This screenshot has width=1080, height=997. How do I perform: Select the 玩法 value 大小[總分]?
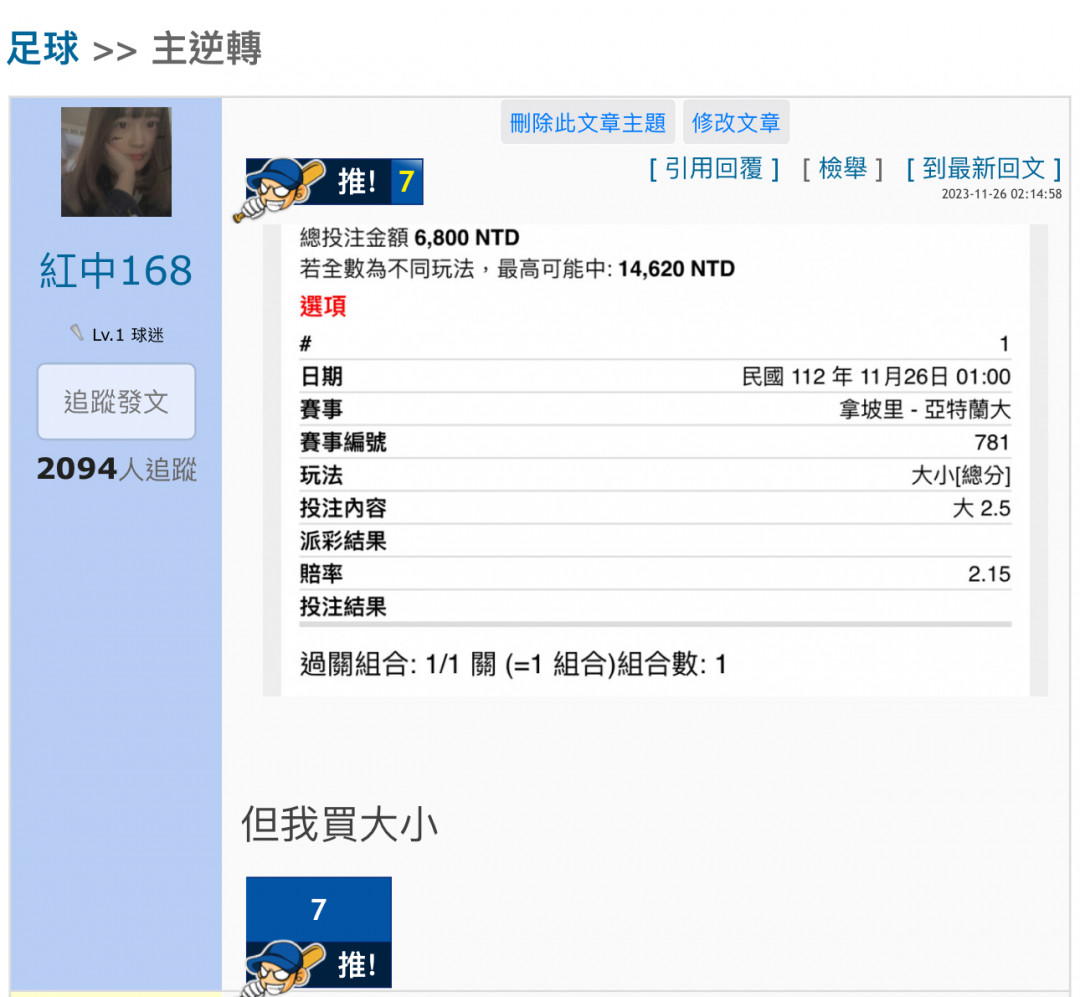coord(961,475)
